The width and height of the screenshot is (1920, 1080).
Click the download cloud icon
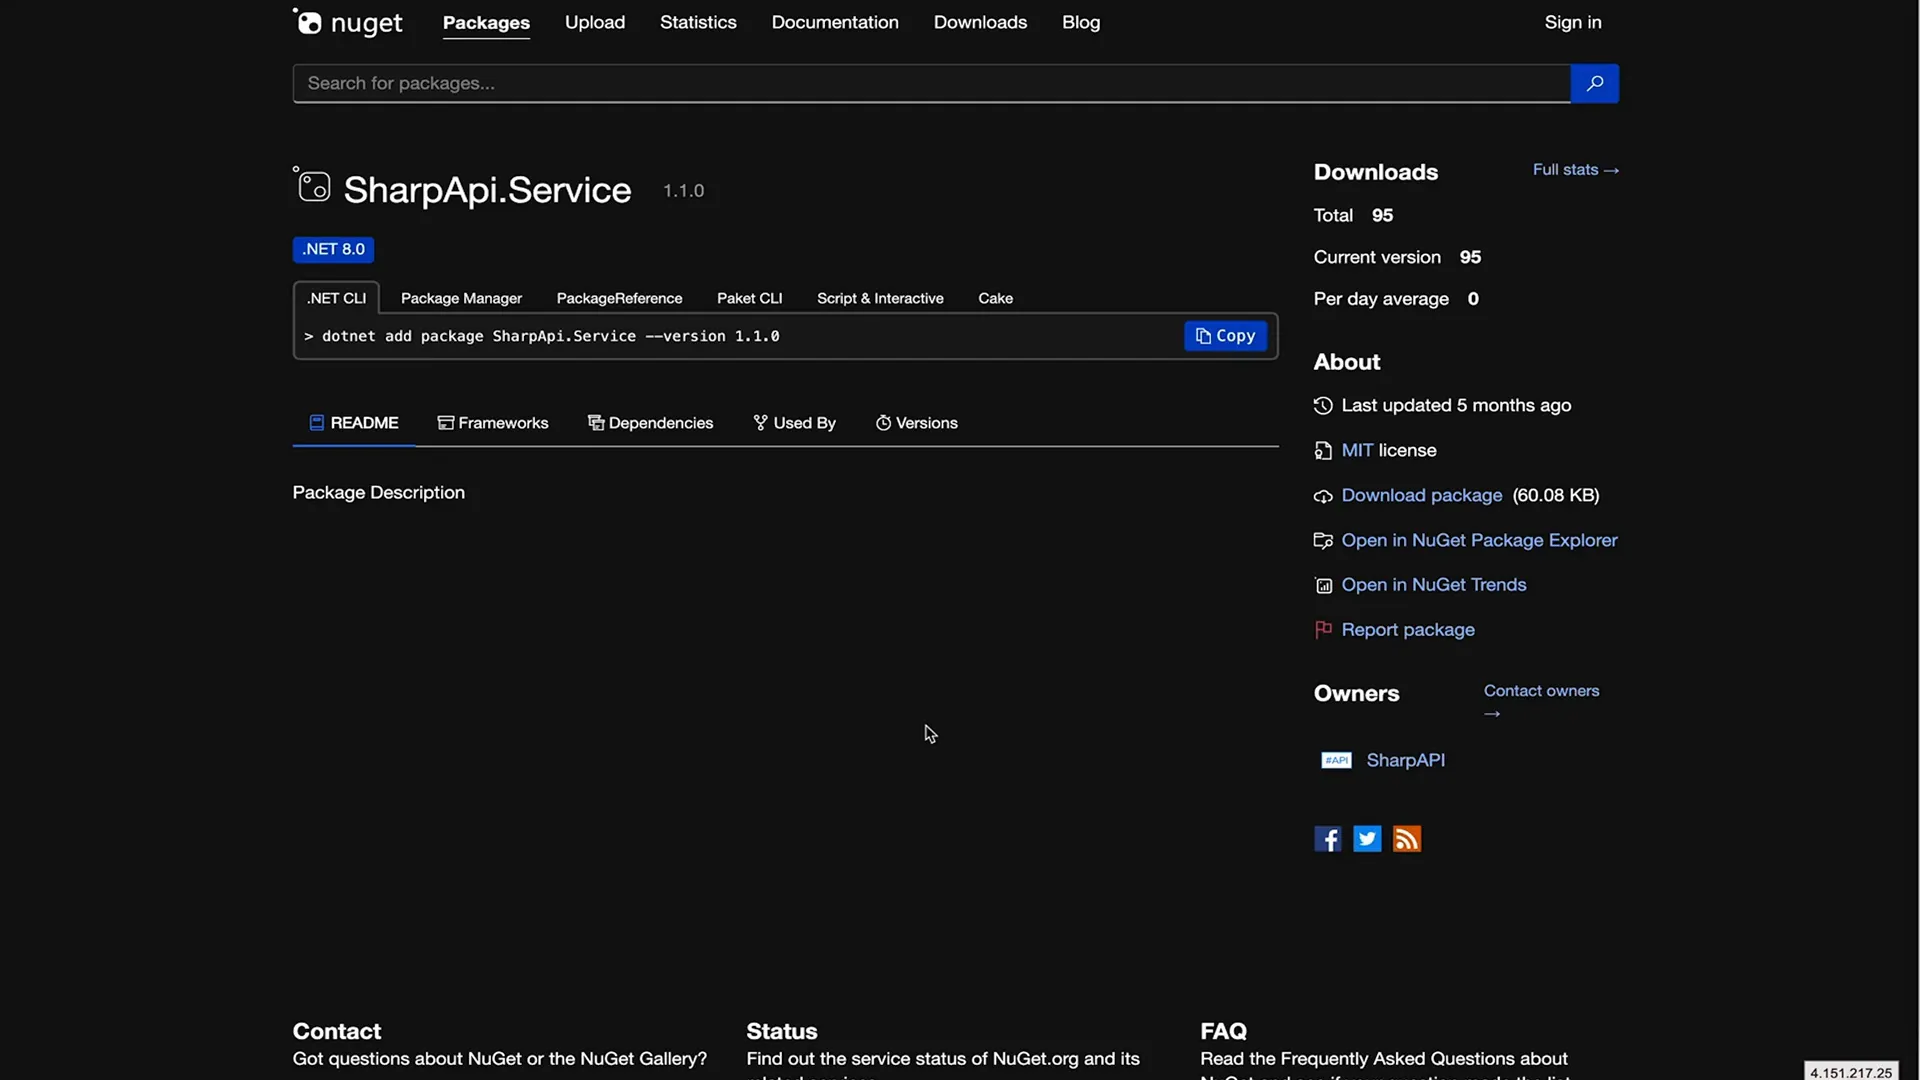click(1323, 496)
